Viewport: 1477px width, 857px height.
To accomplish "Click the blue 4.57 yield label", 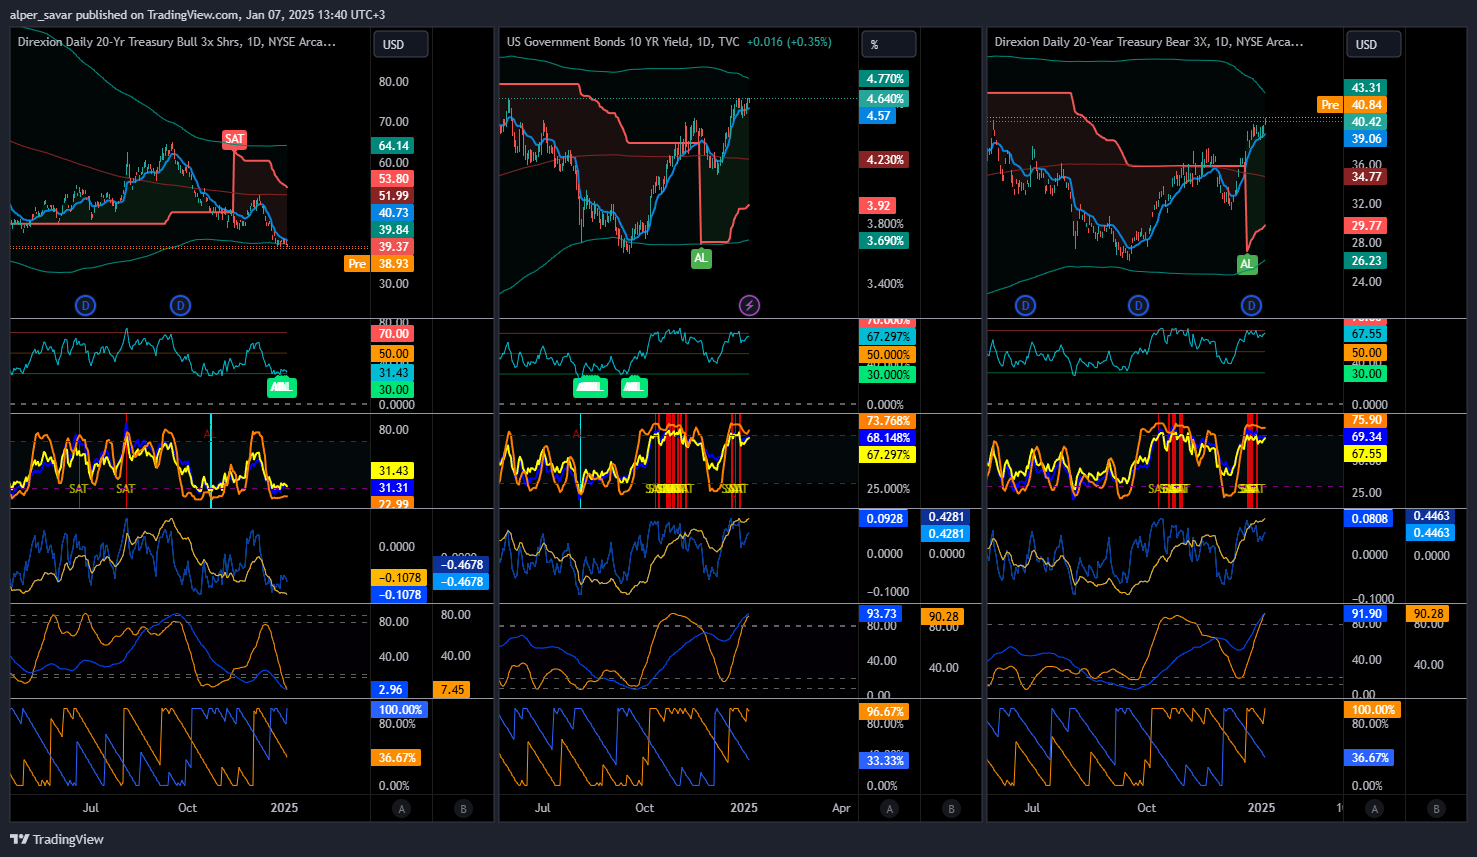I will click(878, 116).
